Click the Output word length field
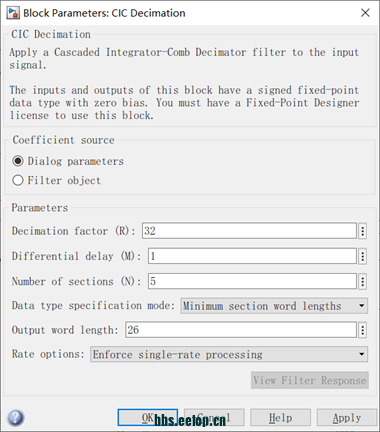 pos(241,330)
